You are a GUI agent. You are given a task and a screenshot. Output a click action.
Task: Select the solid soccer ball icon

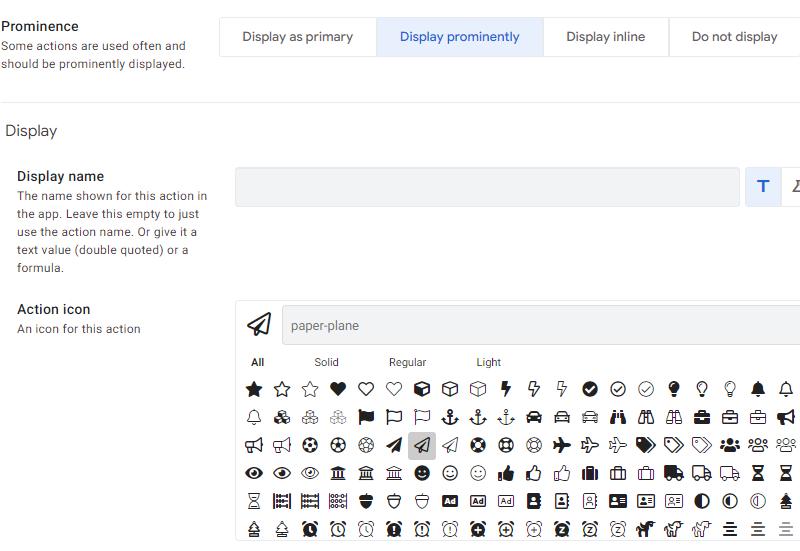pyautogui.click(x=310, y=445)
